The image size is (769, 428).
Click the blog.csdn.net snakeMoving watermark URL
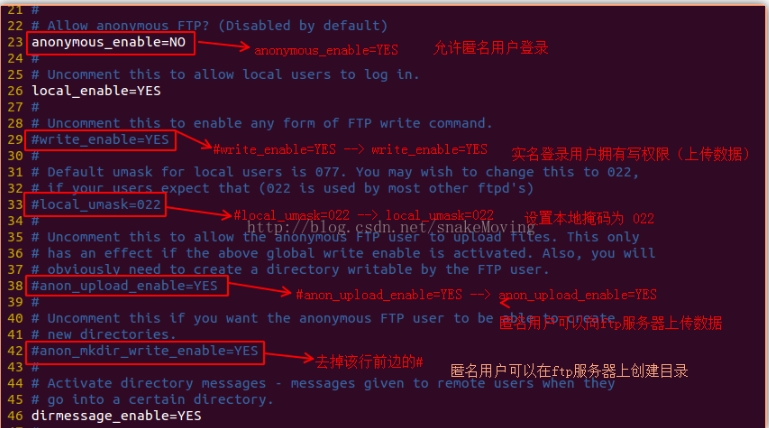[390, 227]
